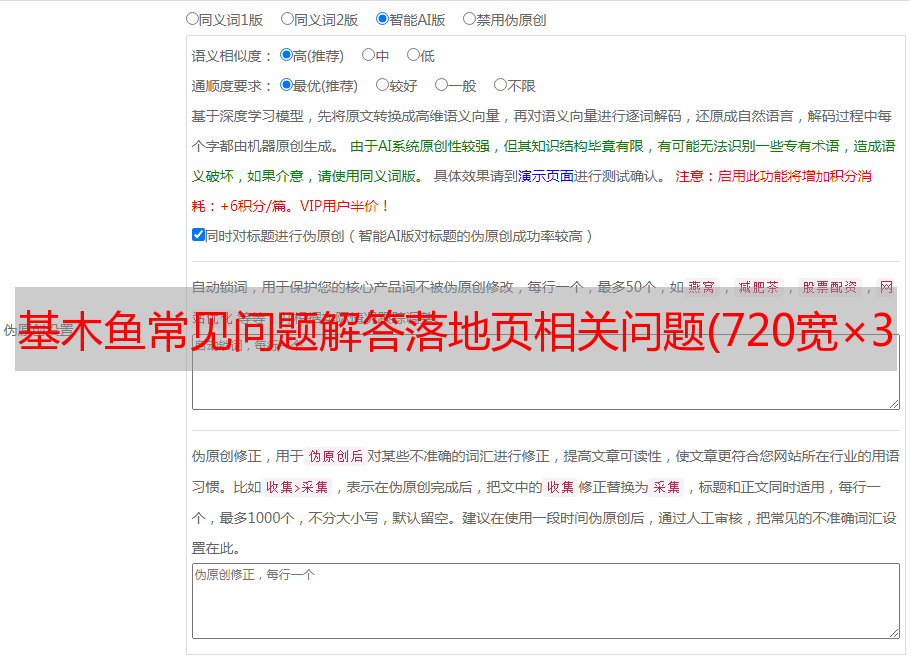Image resolution: width=911 pixels, height=658 pixels.
Task: Toggle 同时对标题进行伪原创 checkbox
Action: [x=198, y=235]
